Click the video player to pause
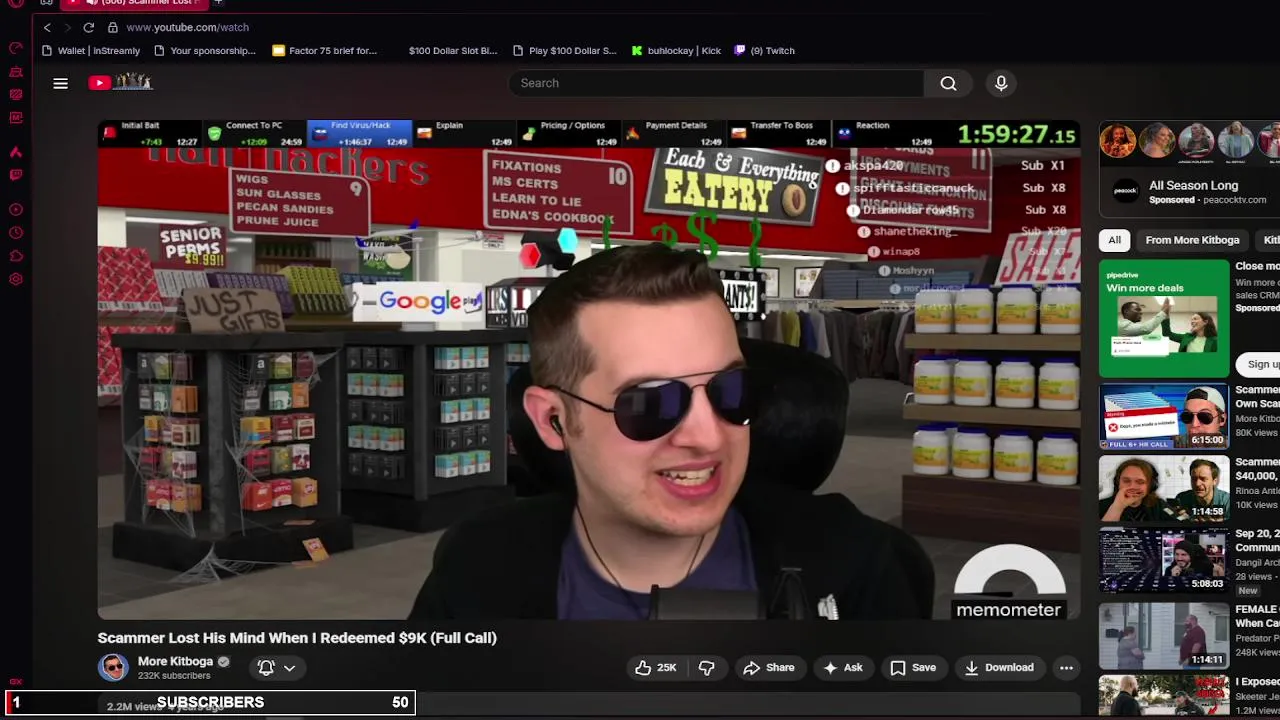Viewport: 1280px width, 720px height. (588, 370)
